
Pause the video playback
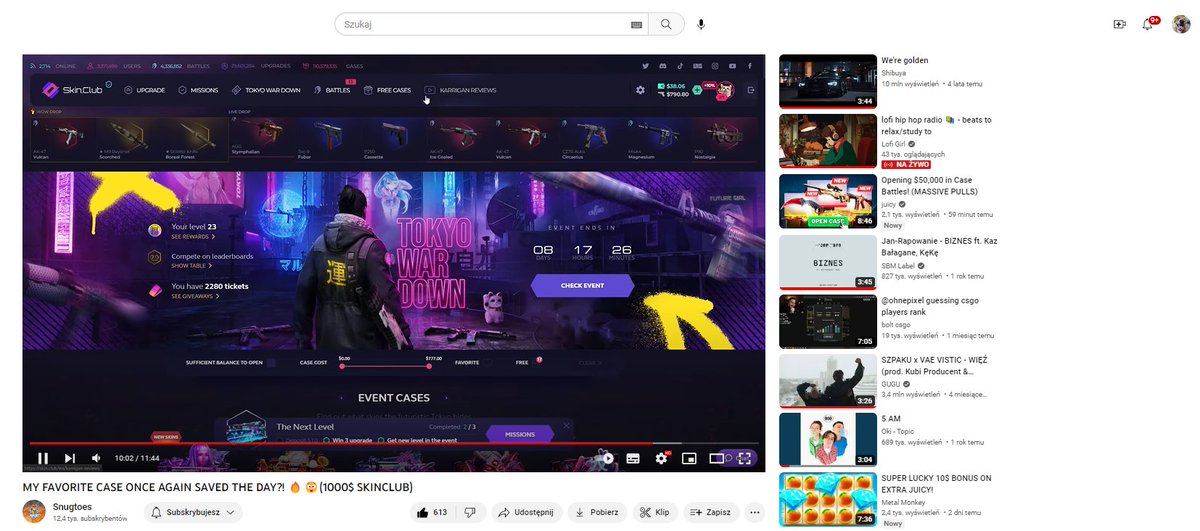click(43, 458)
